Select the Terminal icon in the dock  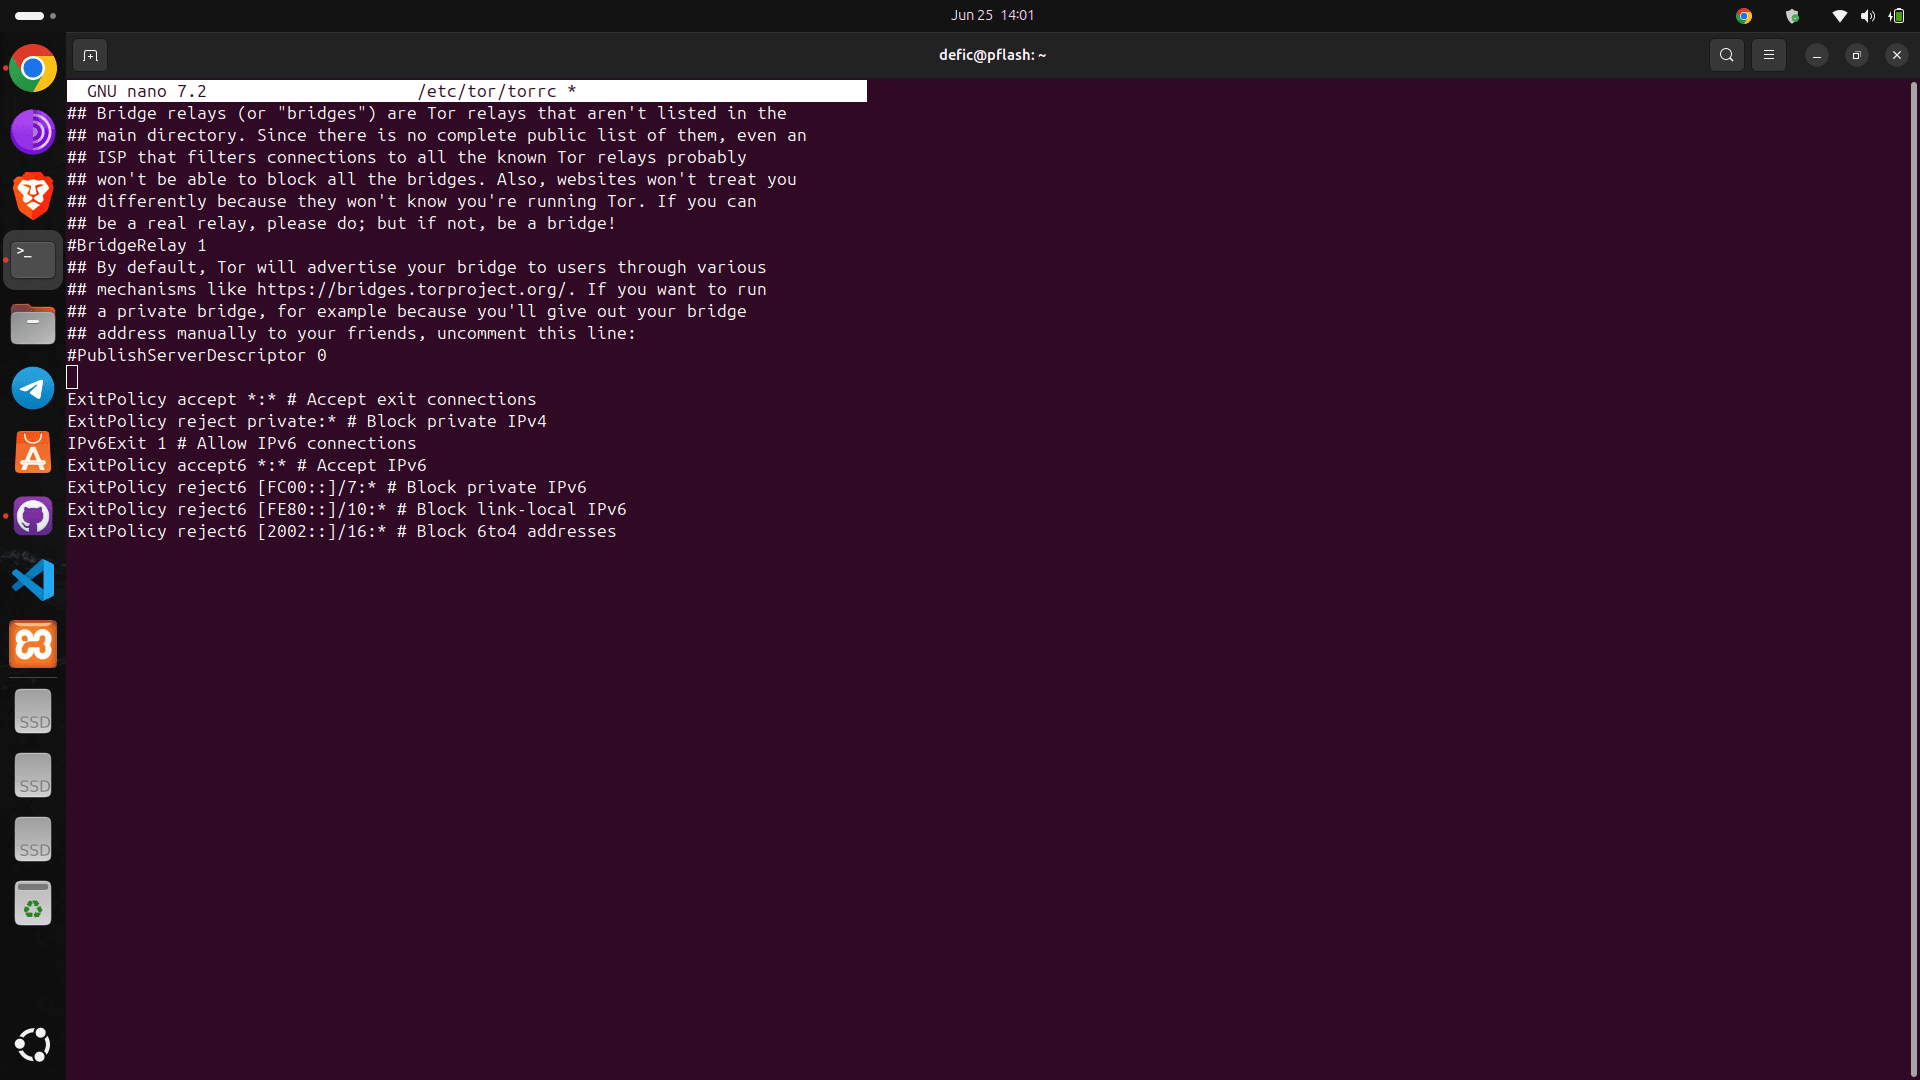[x=33, y=260]
